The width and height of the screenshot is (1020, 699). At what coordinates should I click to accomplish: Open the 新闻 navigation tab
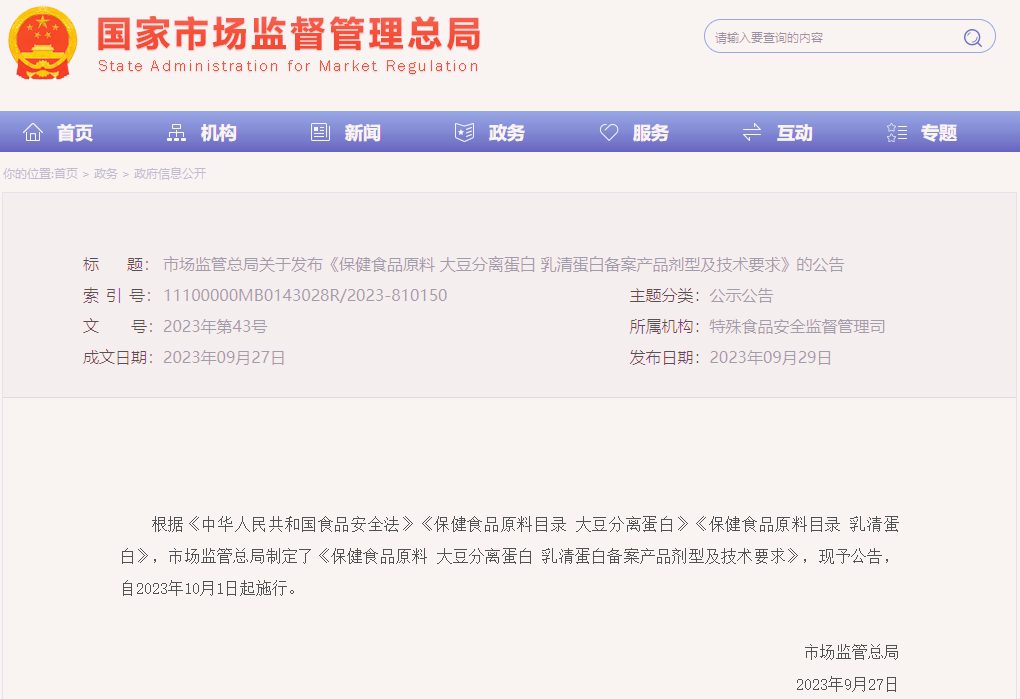pos(362,133)
